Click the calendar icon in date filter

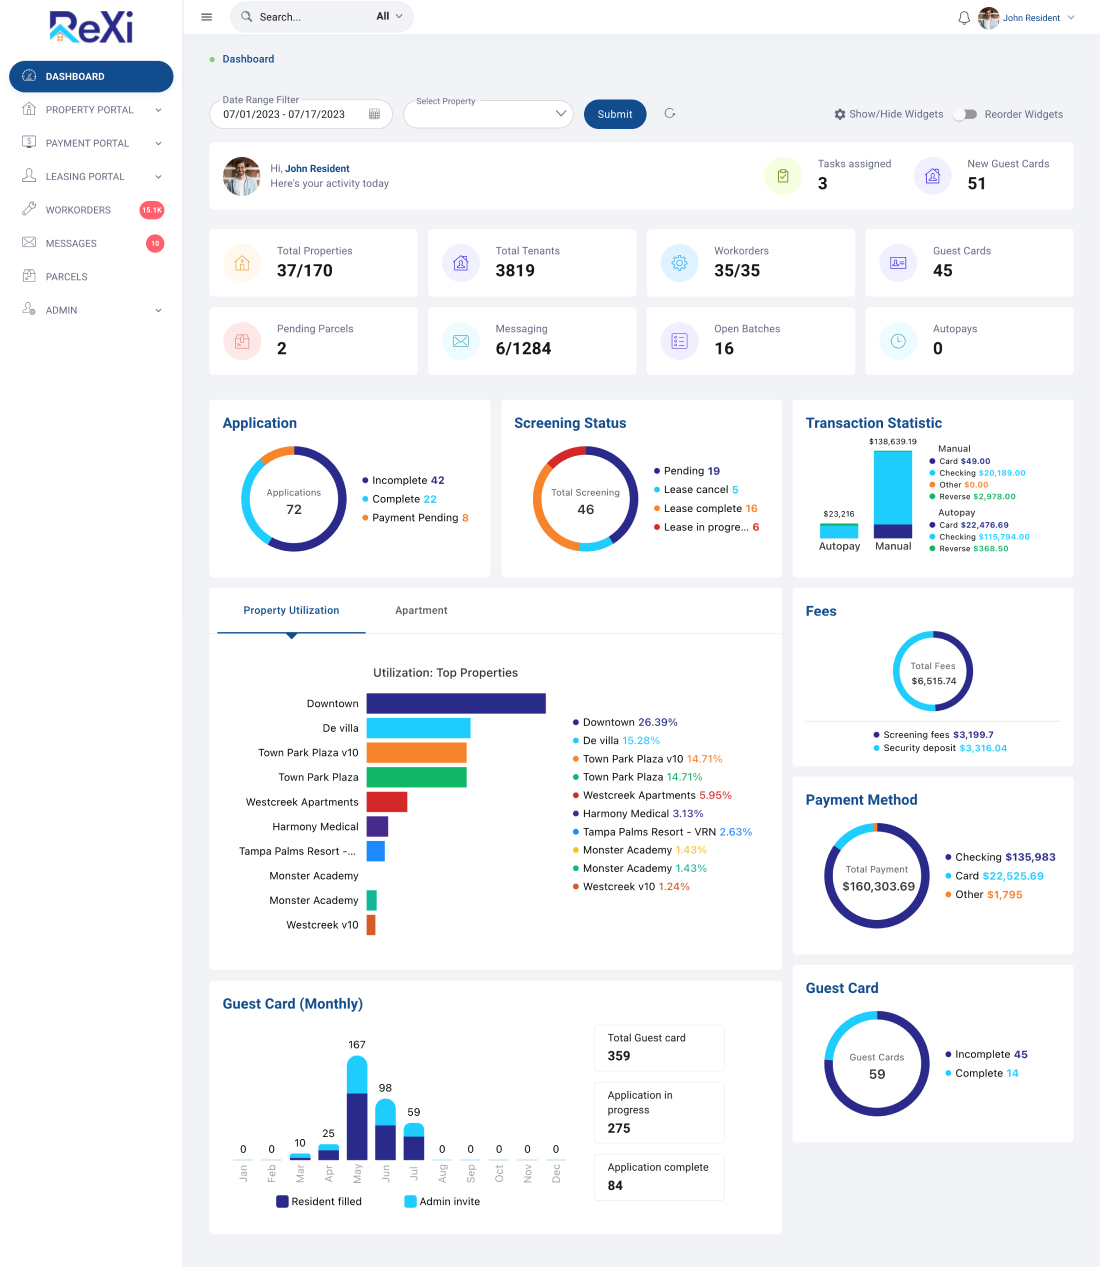375,114
